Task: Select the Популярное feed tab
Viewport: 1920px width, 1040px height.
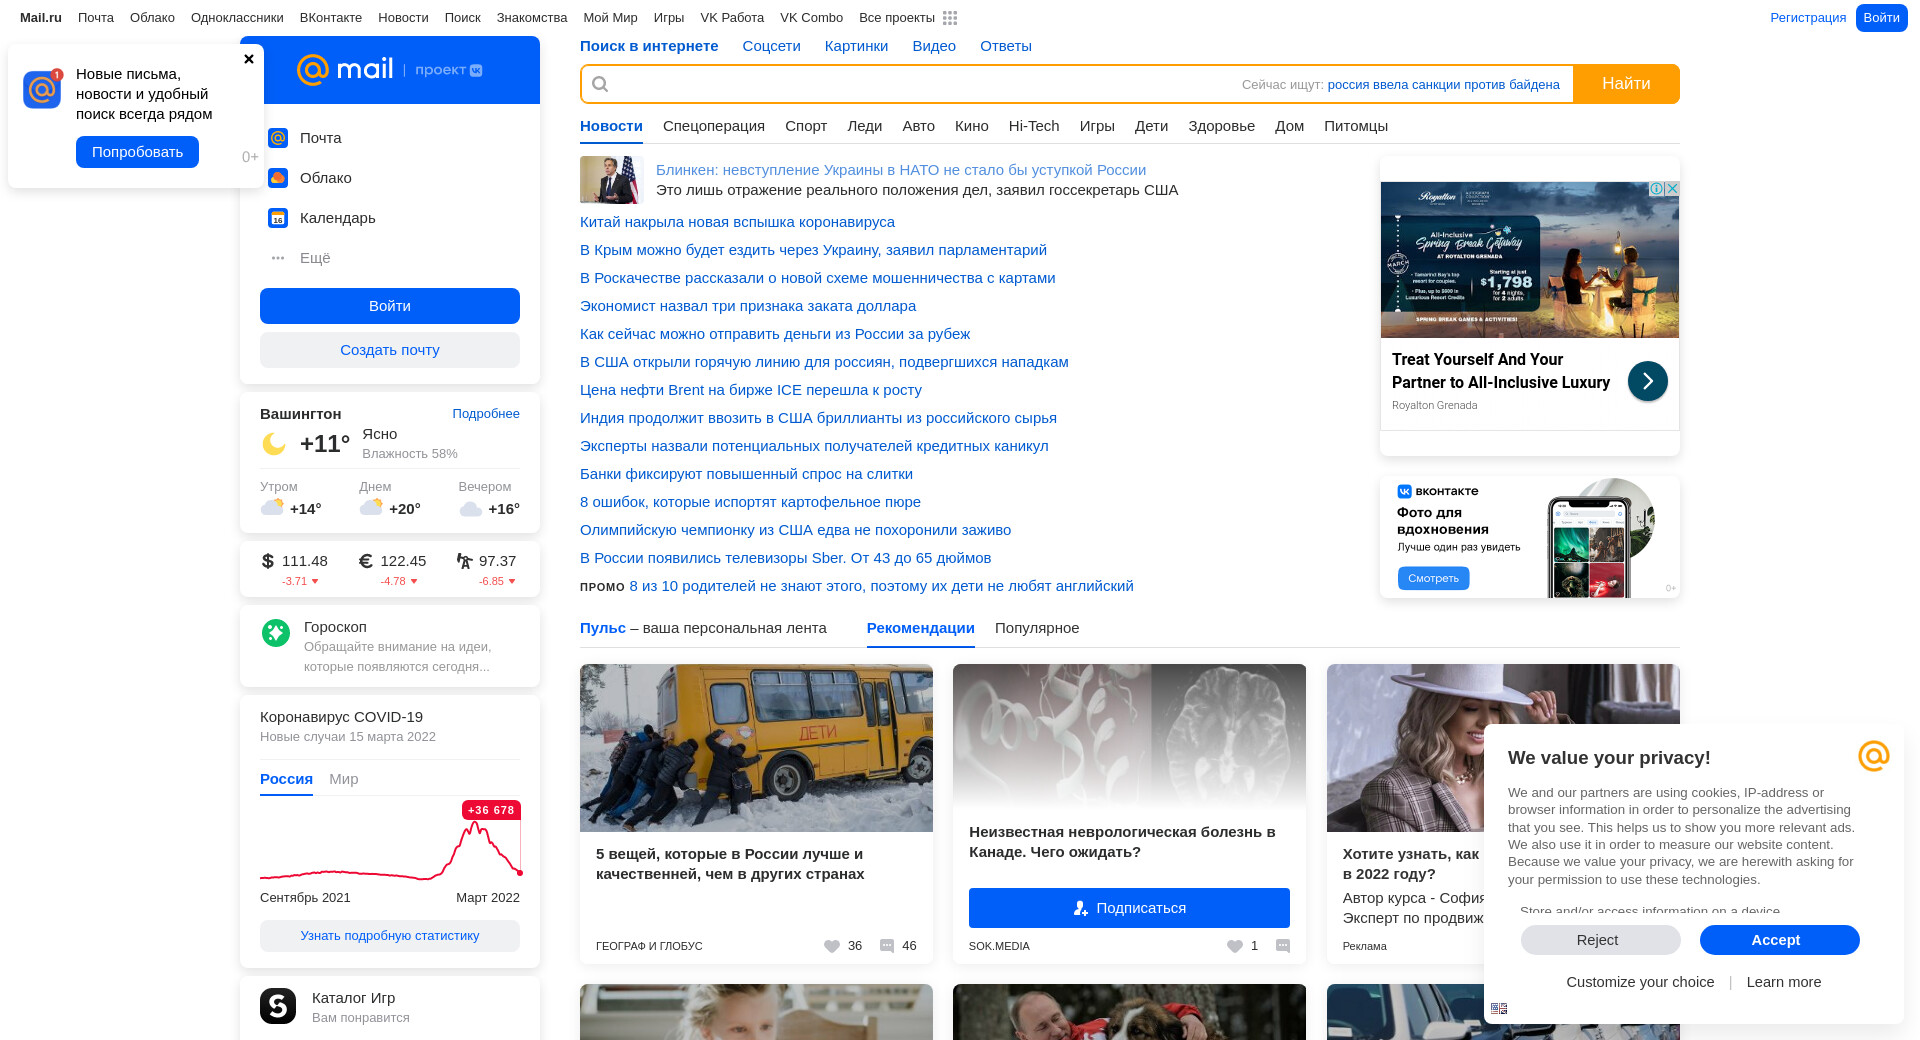Action: (1037, 628)
